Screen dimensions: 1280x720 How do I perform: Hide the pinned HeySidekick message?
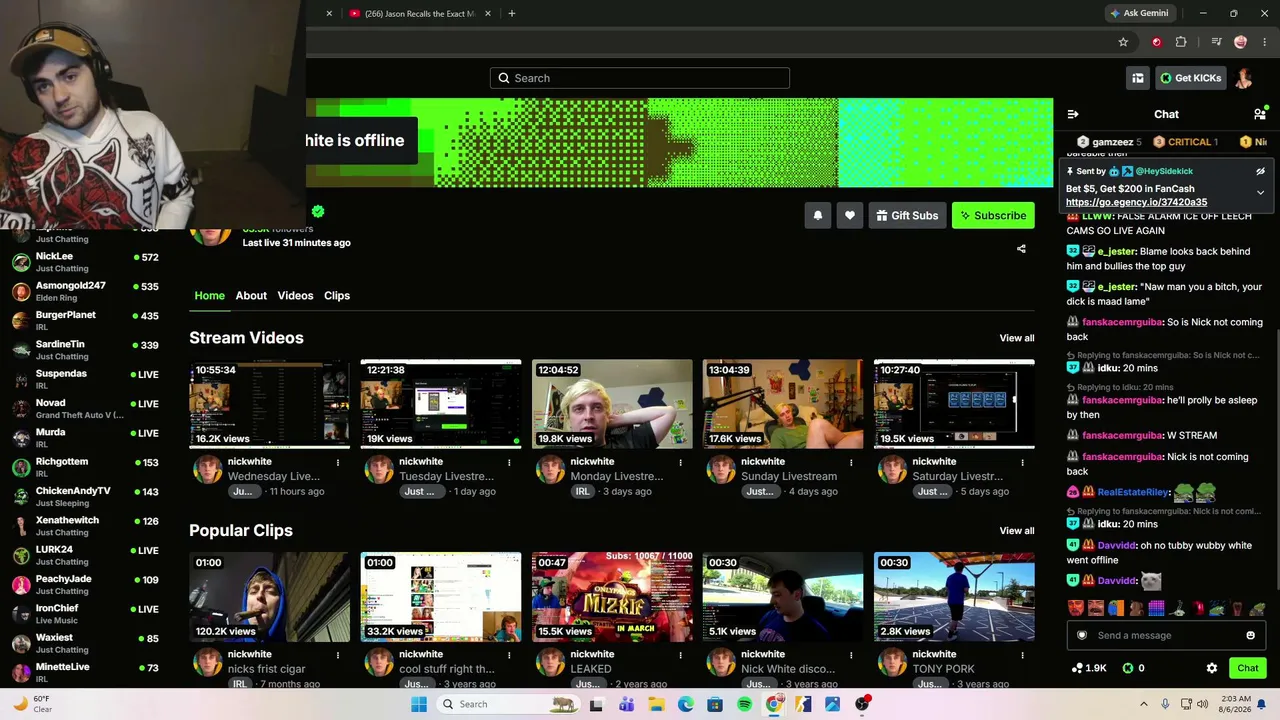(x=1260, y=171)
